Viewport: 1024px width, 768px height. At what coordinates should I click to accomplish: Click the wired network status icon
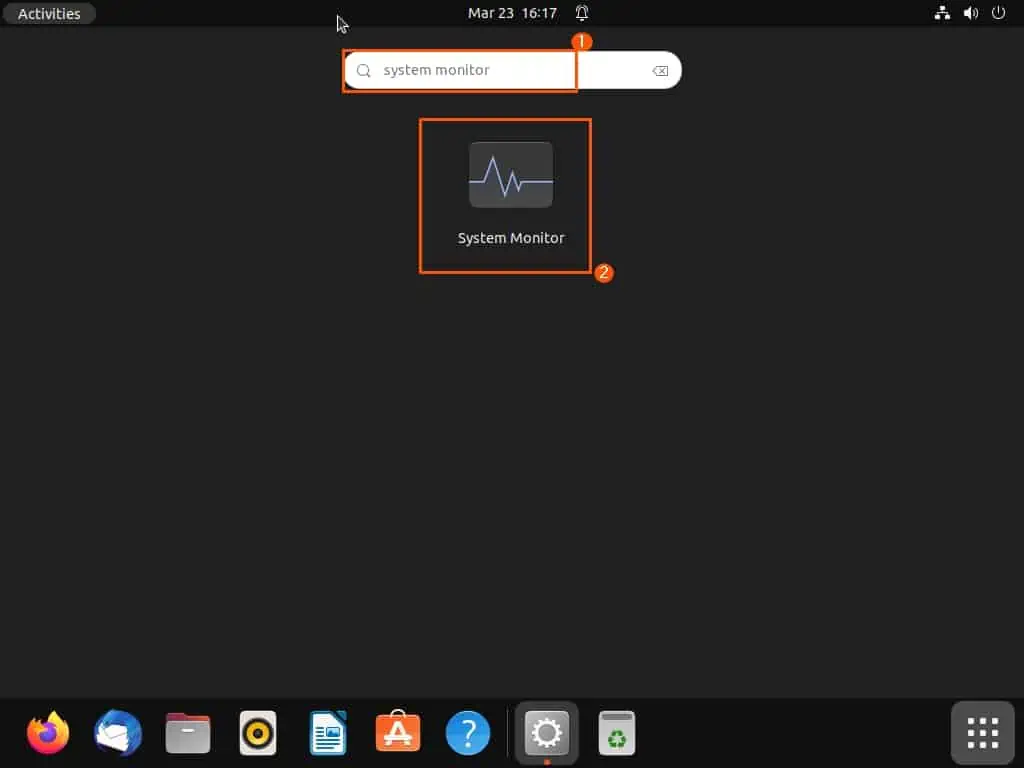(x=941, y=14)
